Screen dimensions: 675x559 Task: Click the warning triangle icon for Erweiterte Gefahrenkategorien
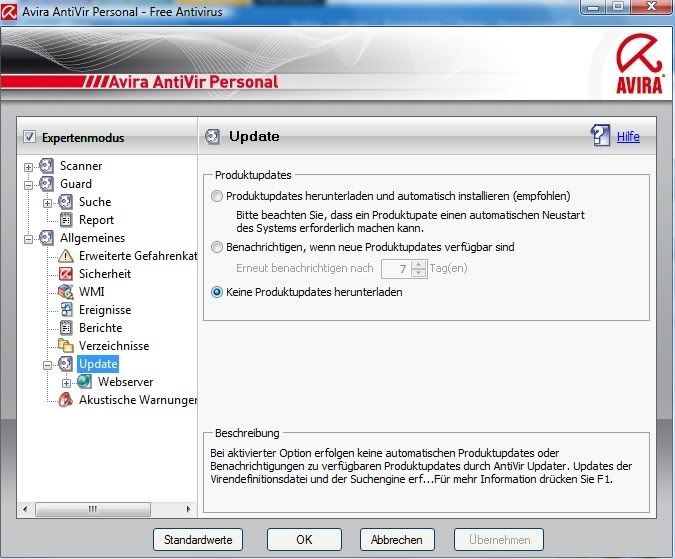pyautogui.click(x=66, y=256)
